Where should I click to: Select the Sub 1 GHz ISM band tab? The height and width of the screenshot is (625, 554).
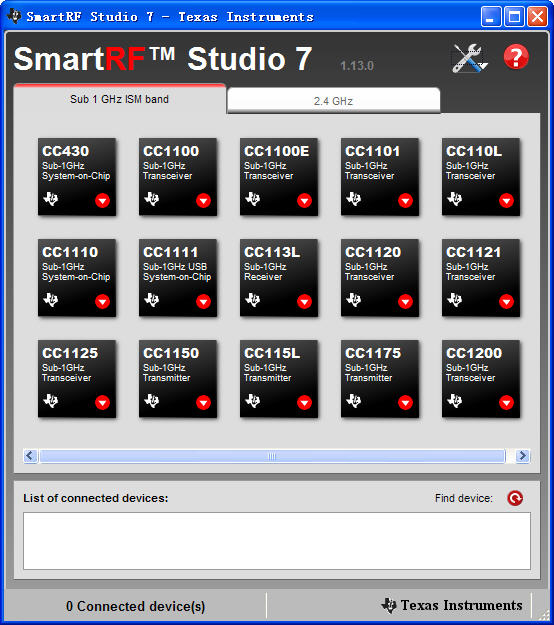119,99
